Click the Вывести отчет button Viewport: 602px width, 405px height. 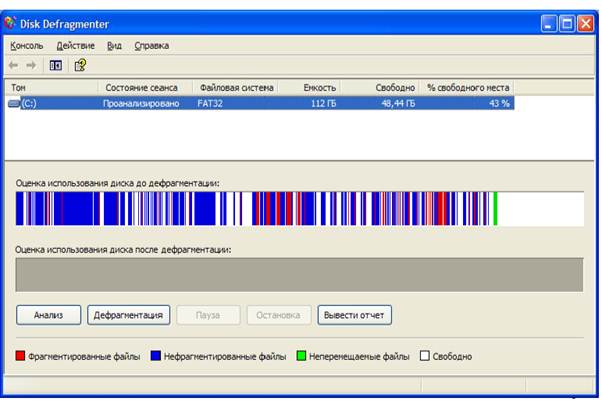click(x=354, y=315)
